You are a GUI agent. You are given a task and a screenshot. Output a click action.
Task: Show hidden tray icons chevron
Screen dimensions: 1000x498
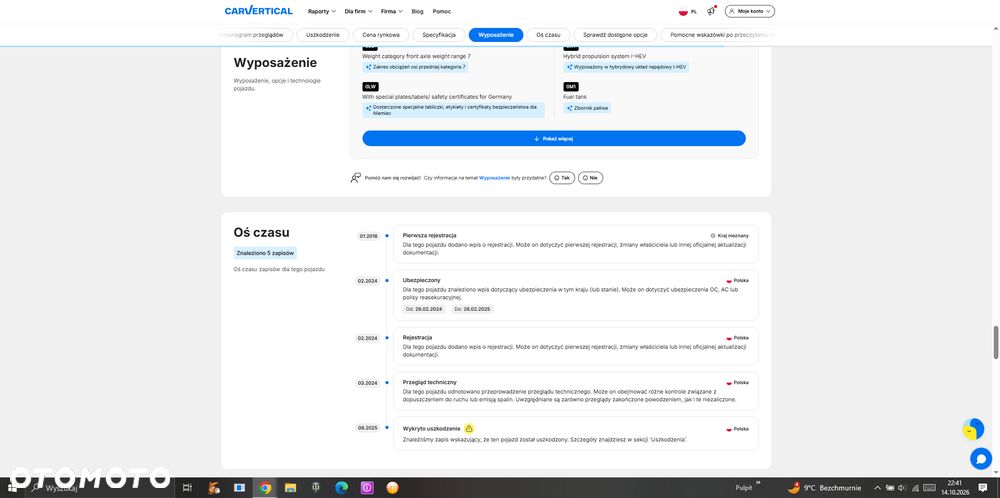[877, 488]
